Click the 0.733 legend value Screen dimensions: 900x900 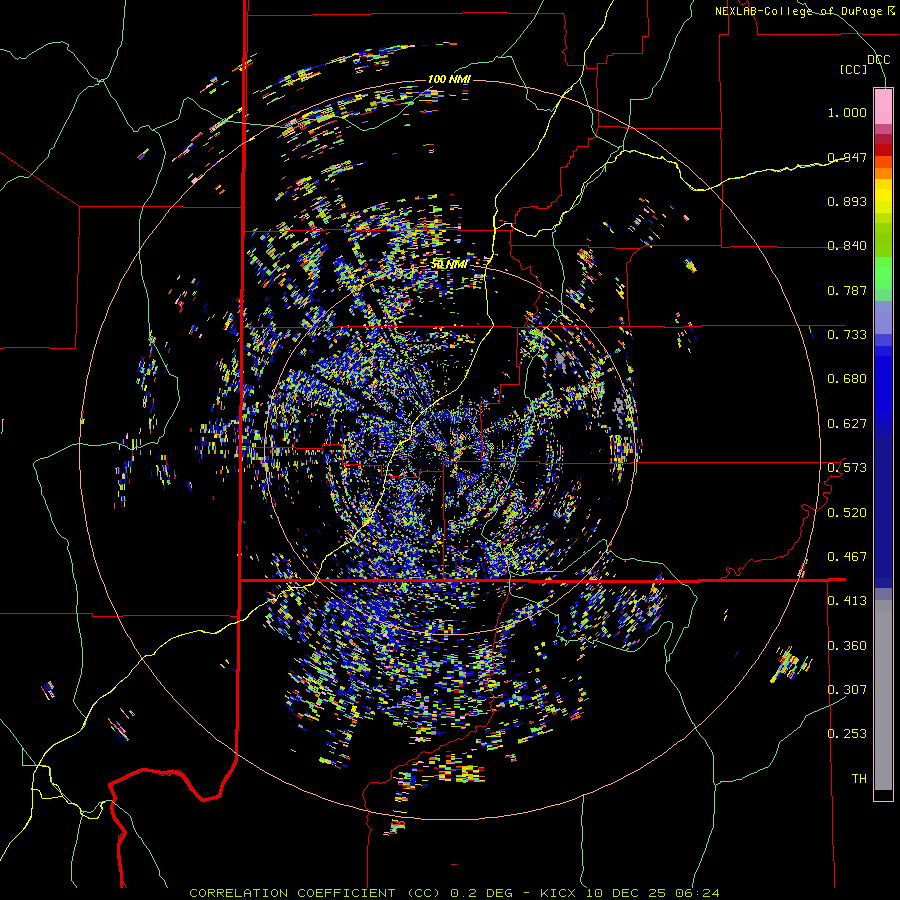tap(847, 335)
